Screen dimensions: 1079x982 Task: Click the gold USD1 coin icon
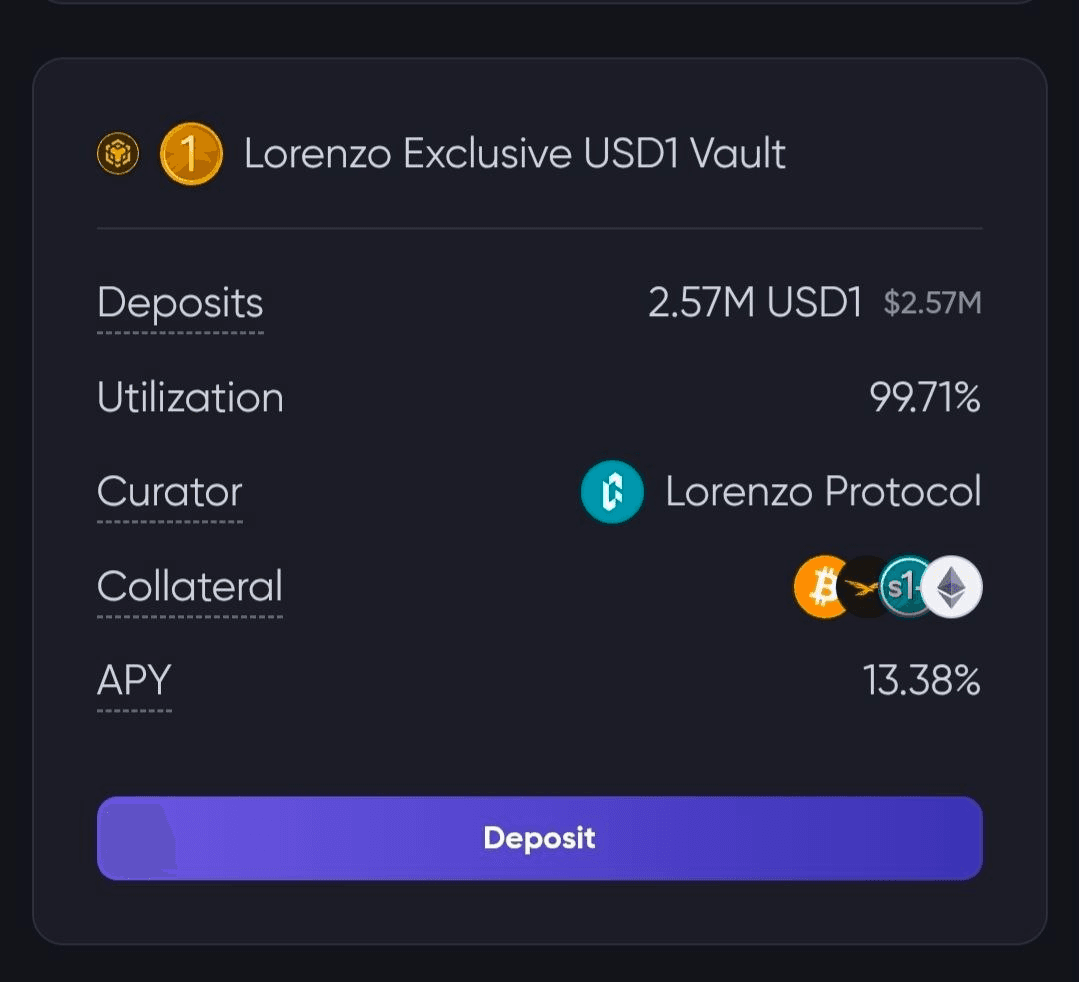point(191,153)
